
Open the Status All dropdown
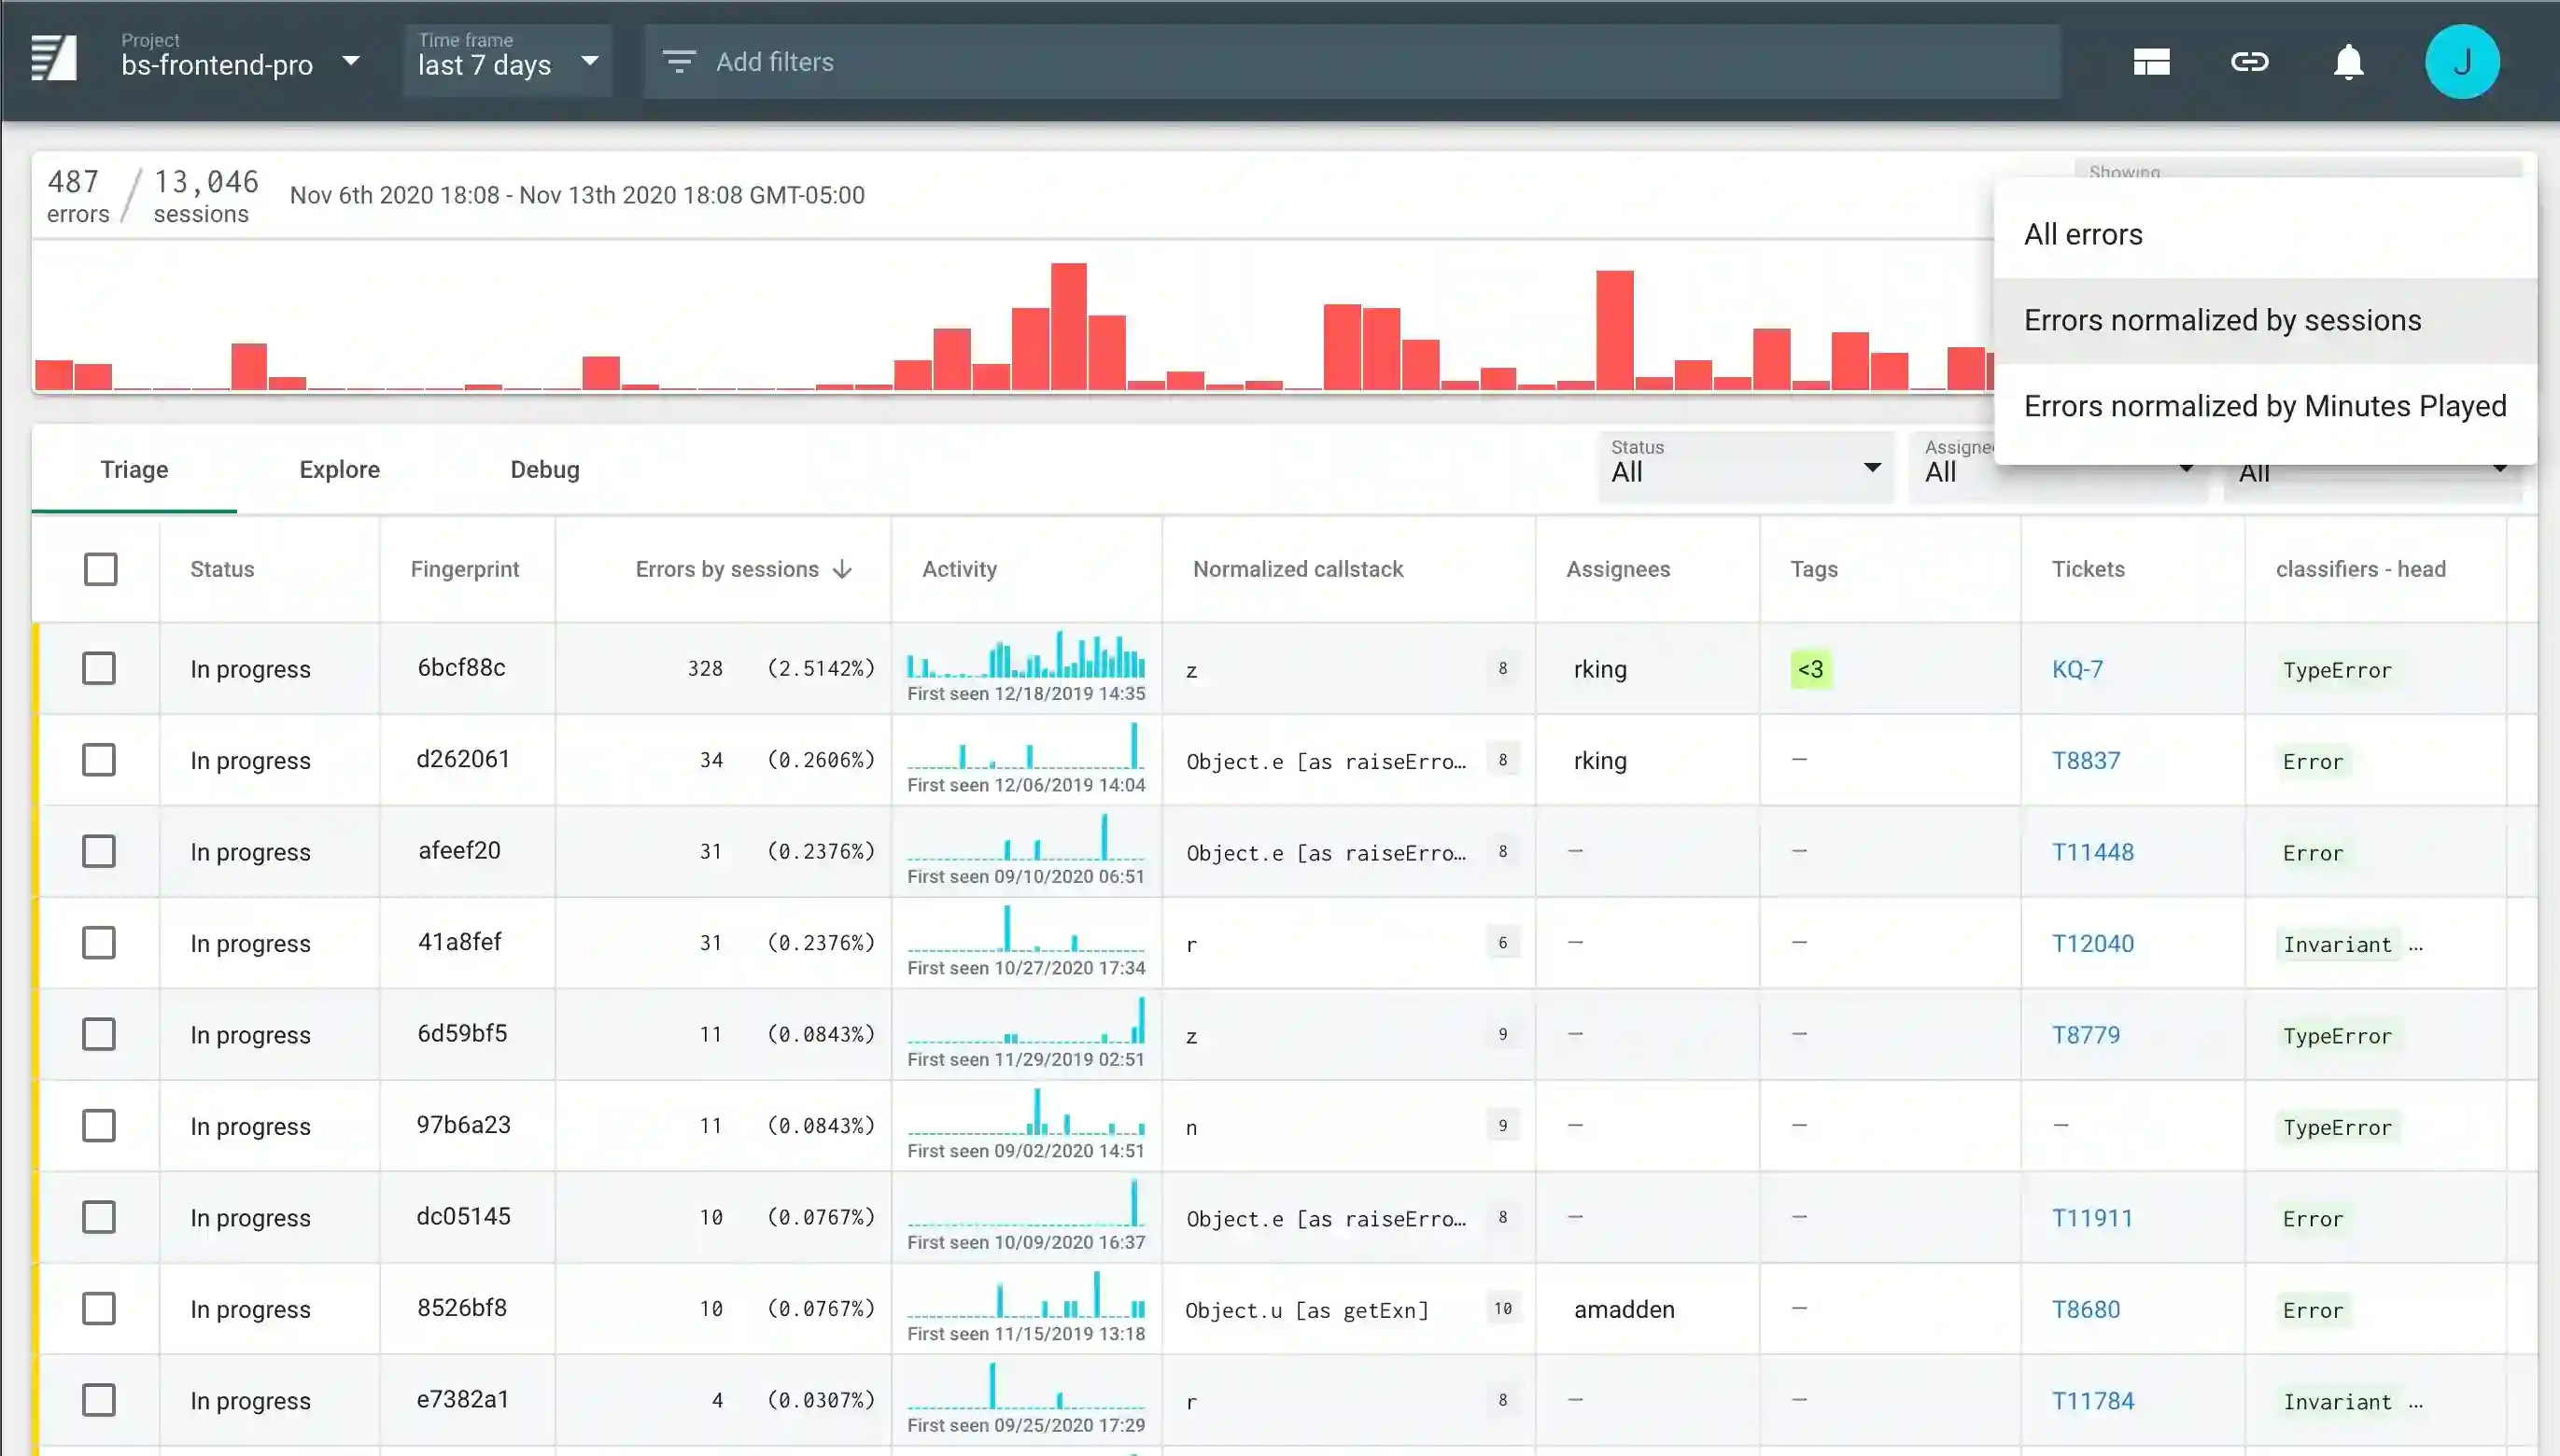(1745, 468)
